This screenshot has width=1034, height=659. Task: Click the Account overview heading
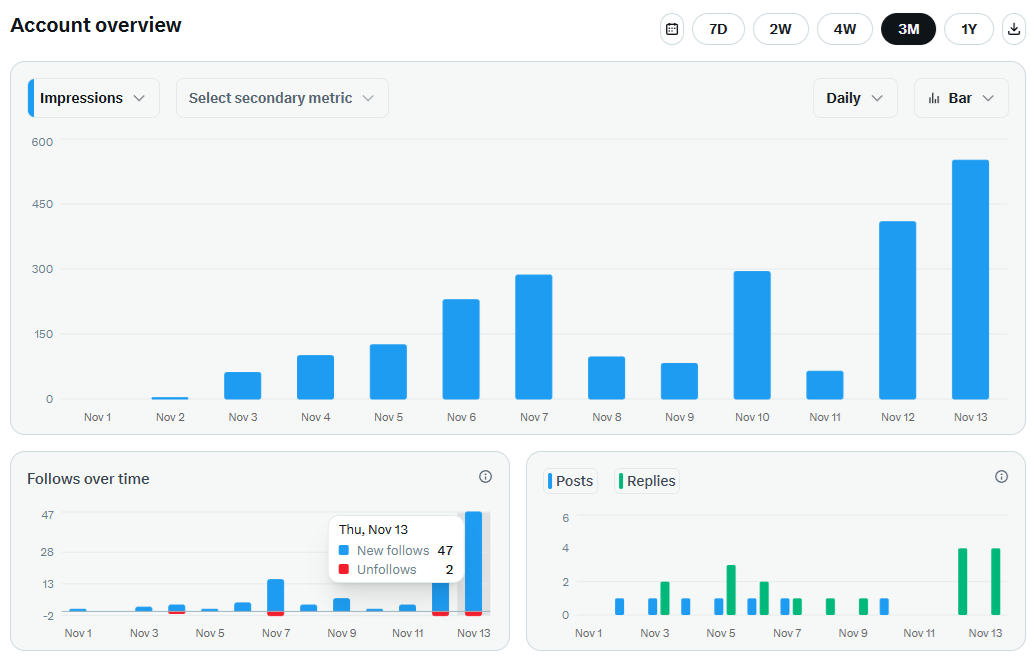[96, 25]
